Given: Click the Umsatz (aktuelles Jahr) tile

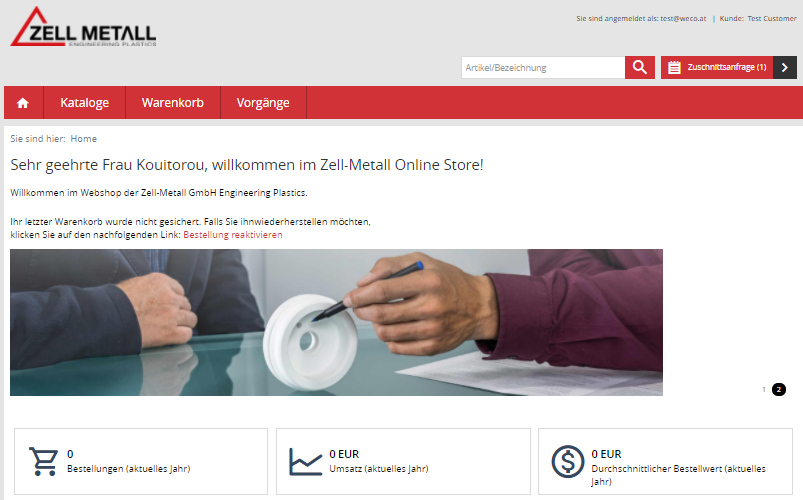Looking at the screenshot, I should pos(403,461).
